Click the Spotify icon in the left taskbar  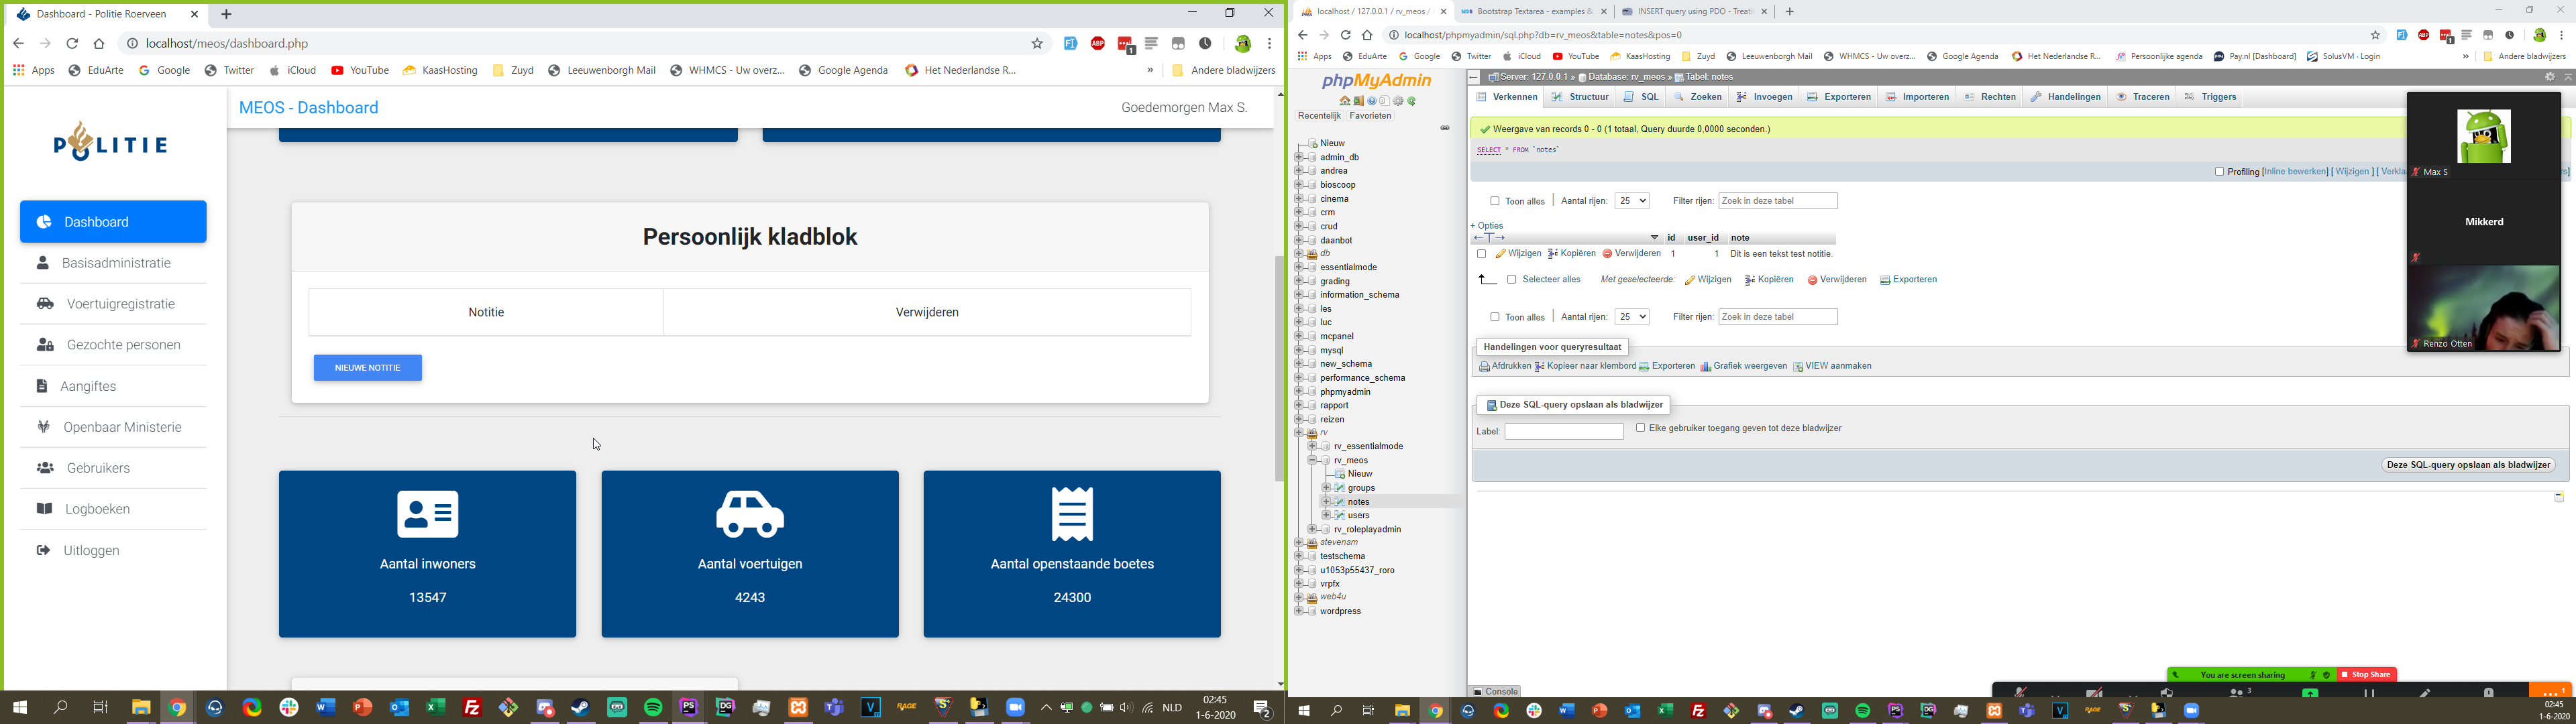pyautogui.click(x=653, y=708)
